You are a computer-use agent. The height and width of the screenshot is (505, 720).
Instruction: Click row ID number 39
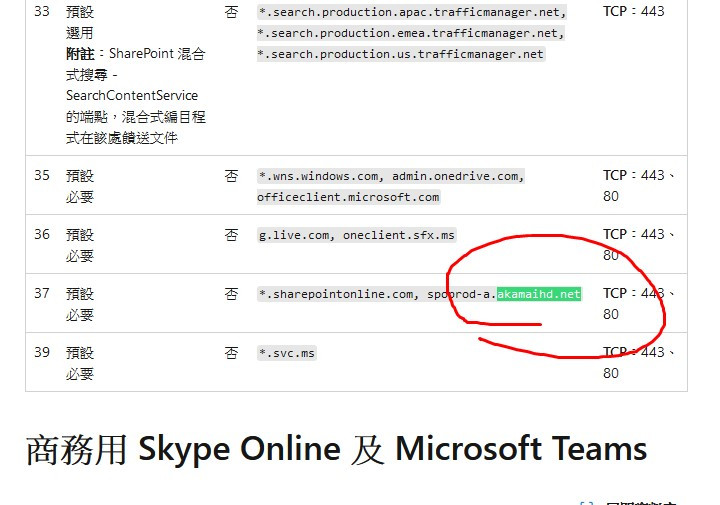[x=42, y=353]
